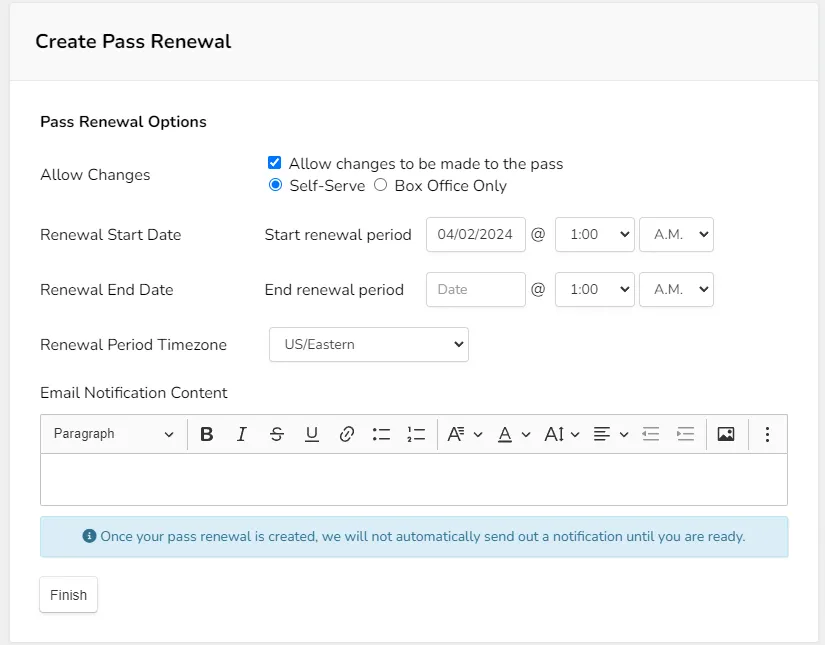Click the Create Pass Renewal heading

(133, 42)
